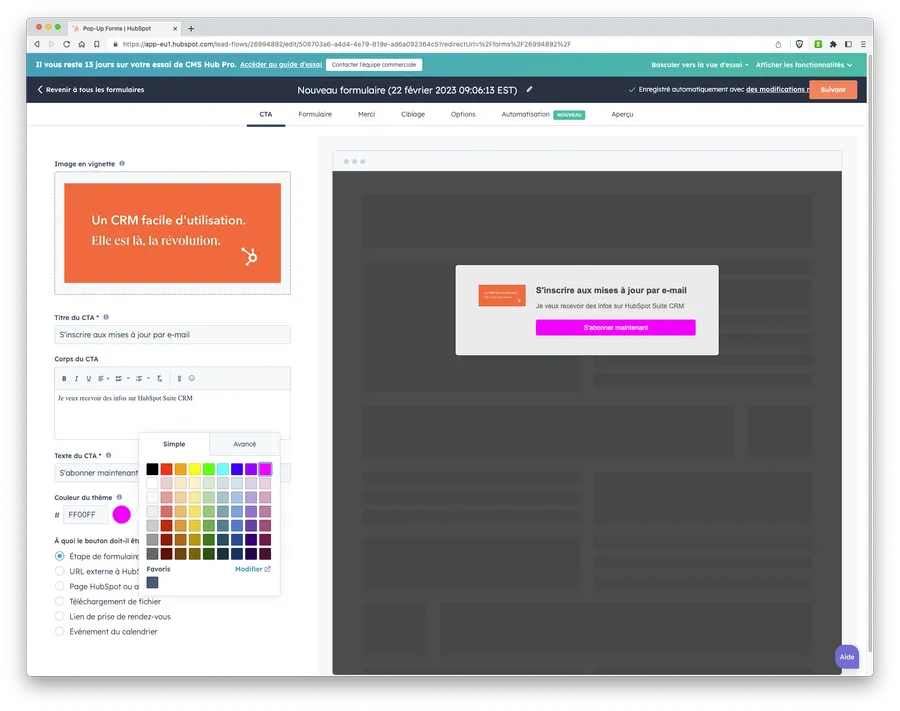Open Brave shields icon
900x711 pixels.
[799, 44]
